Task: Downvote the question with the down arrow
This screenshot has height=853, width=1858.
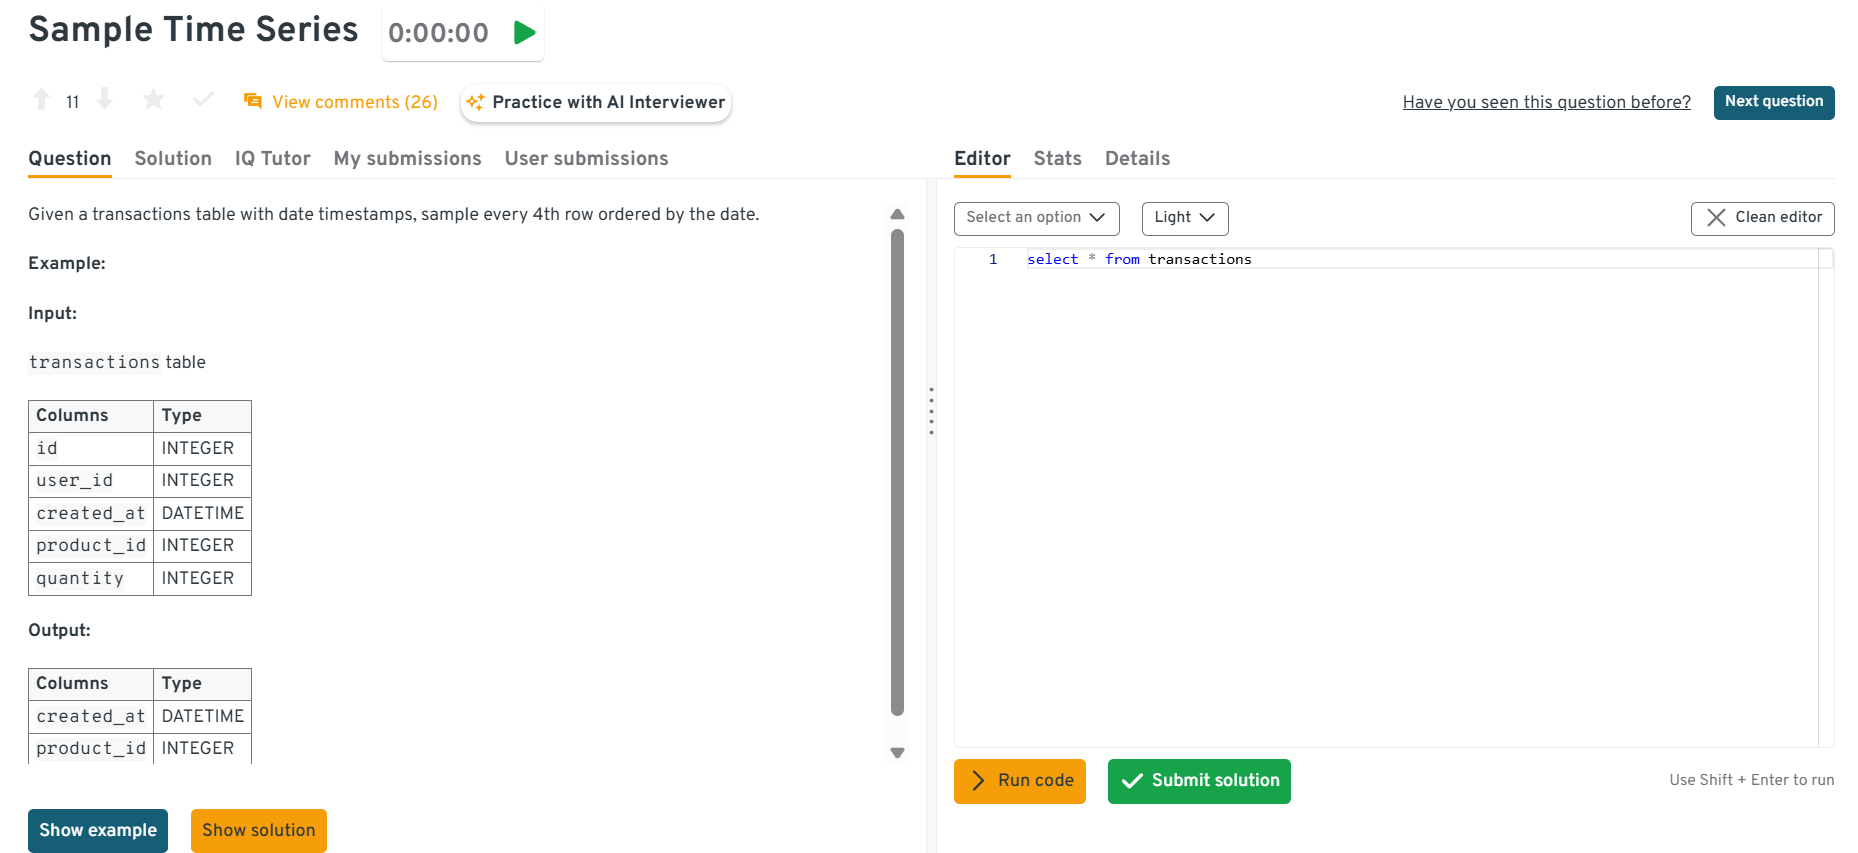Action: coord(105,100)
